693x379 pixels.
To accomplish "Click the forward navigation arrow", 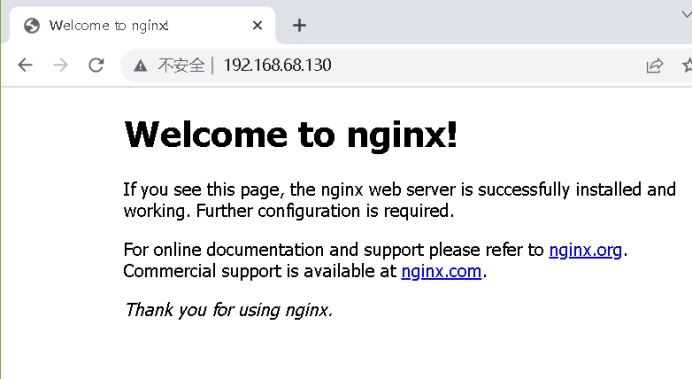I will (x=61, y=65).
